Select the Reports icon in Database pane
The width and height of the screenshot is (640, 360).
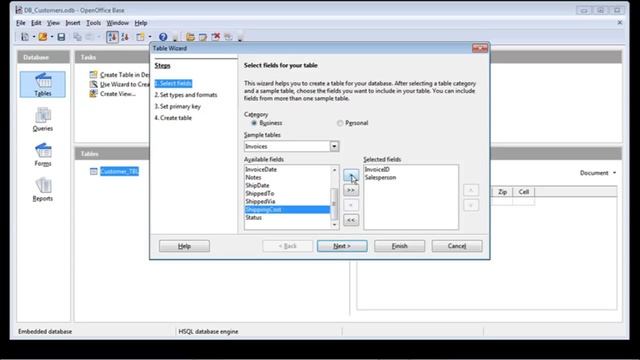[x=42, y=189]
